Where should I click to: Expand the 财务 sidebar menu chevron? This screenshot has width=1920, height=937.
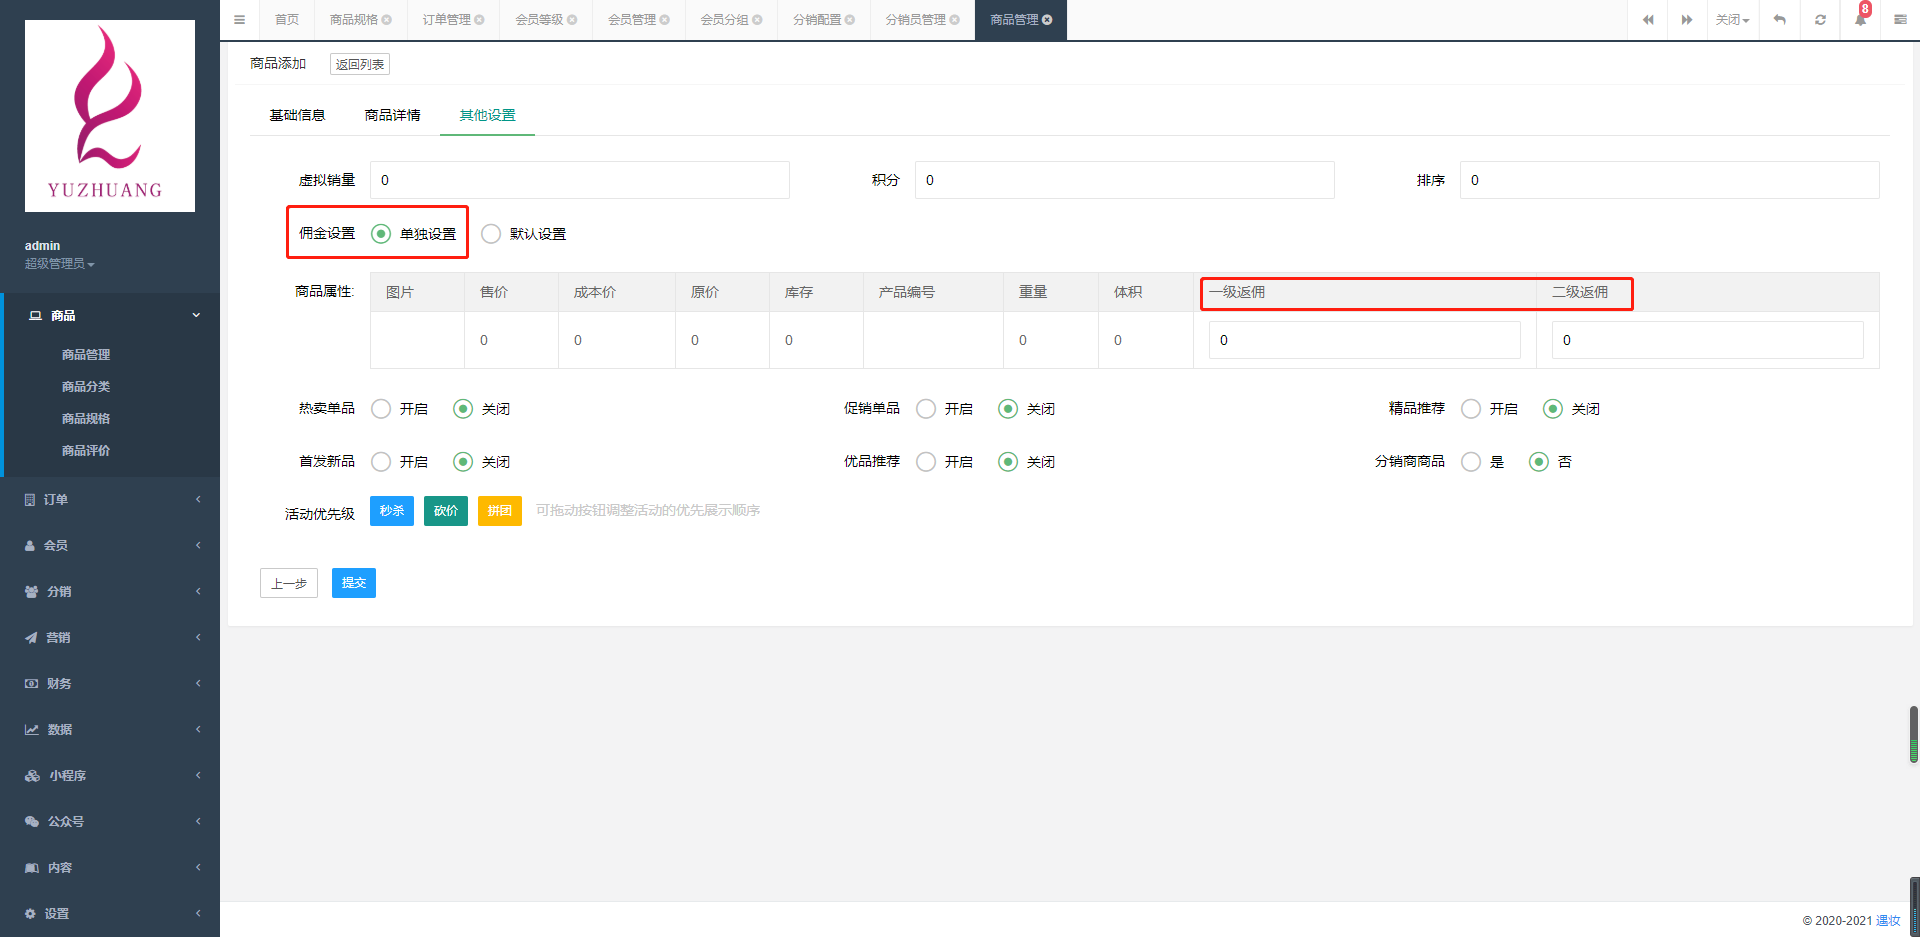coord(198,683)
